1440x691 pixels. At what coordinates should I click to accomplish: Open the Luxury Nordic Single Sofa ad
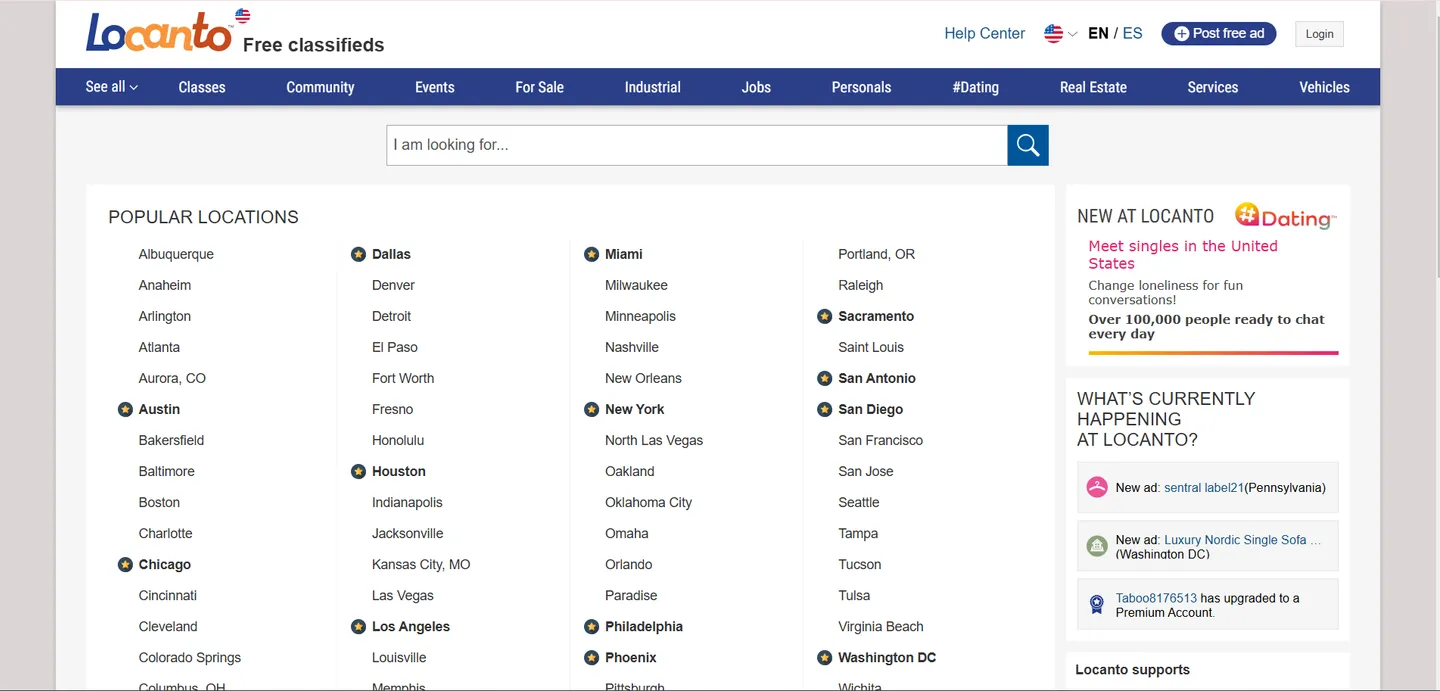pos(1243,540)
